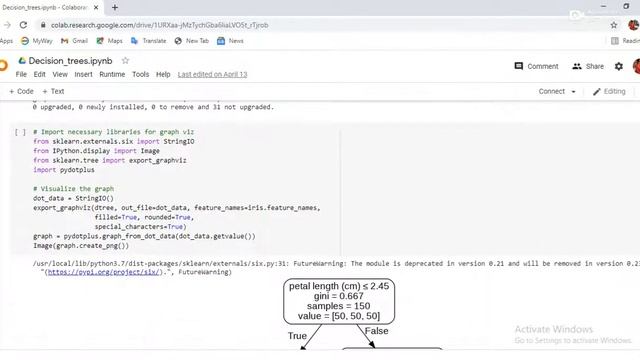View site security lock information

coord(43,25)
